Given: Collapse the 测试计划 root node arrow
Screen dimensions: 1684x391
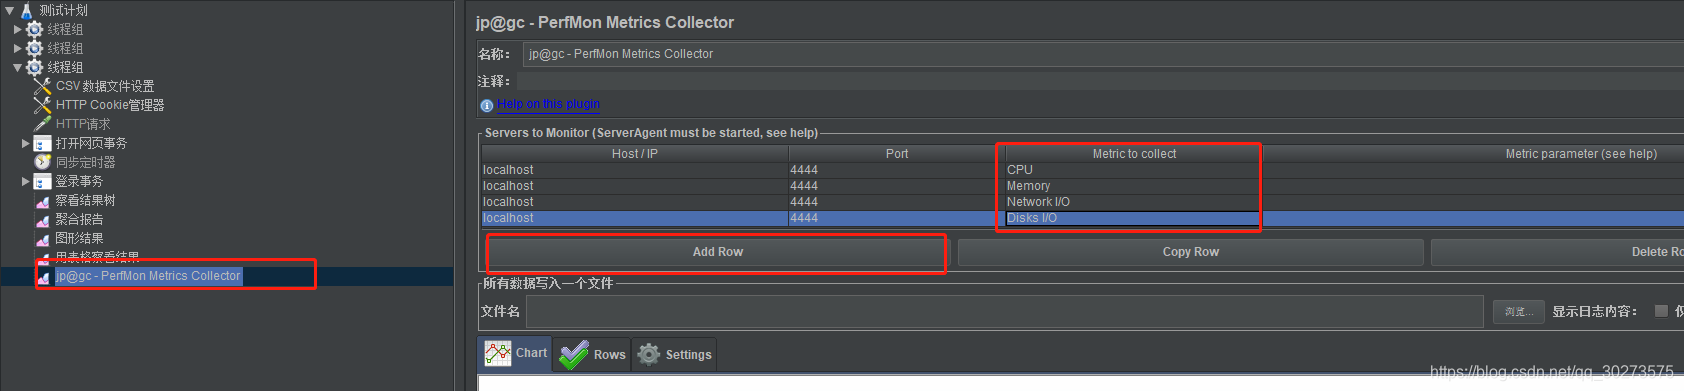Looking at the screenshot, I should point(9,10).
